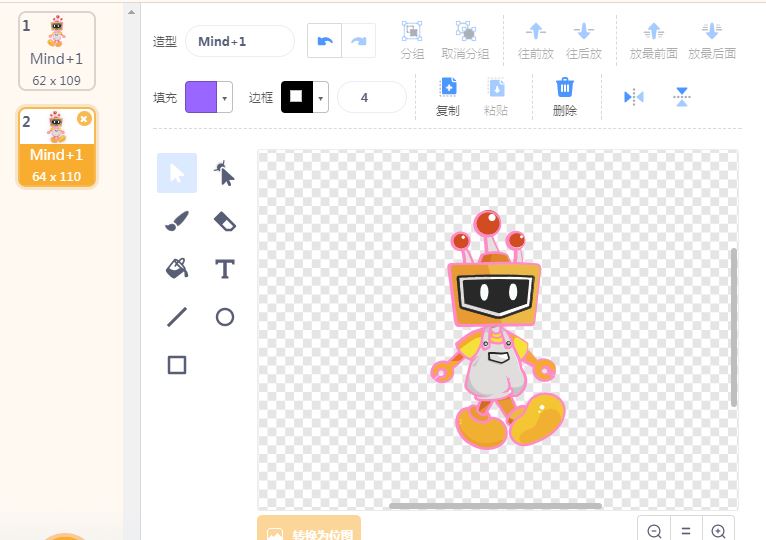Select costume 2 thumbnail 64 x 110
Viewport: 766px width, 540px height.
coord(57,147)
